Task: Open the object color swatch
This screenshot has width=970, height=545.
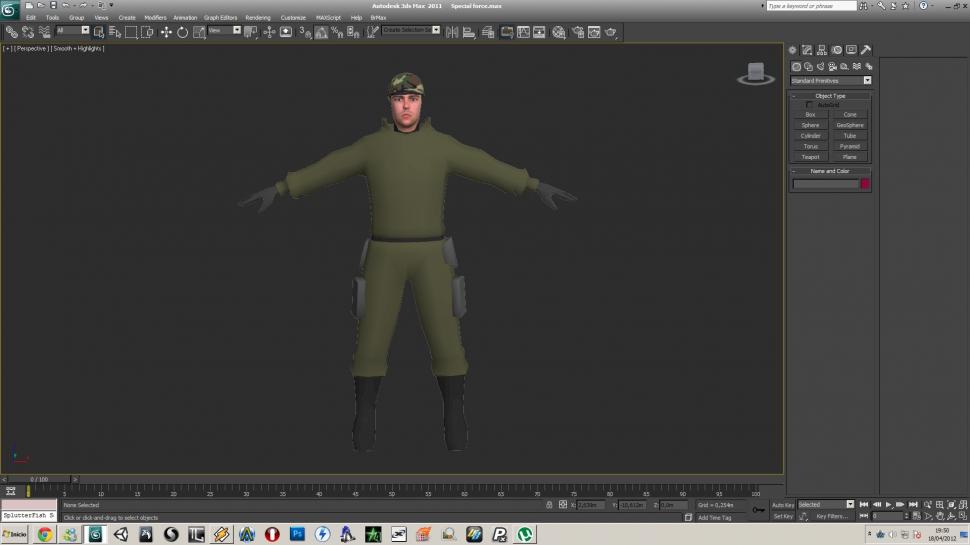Action: 865,184
